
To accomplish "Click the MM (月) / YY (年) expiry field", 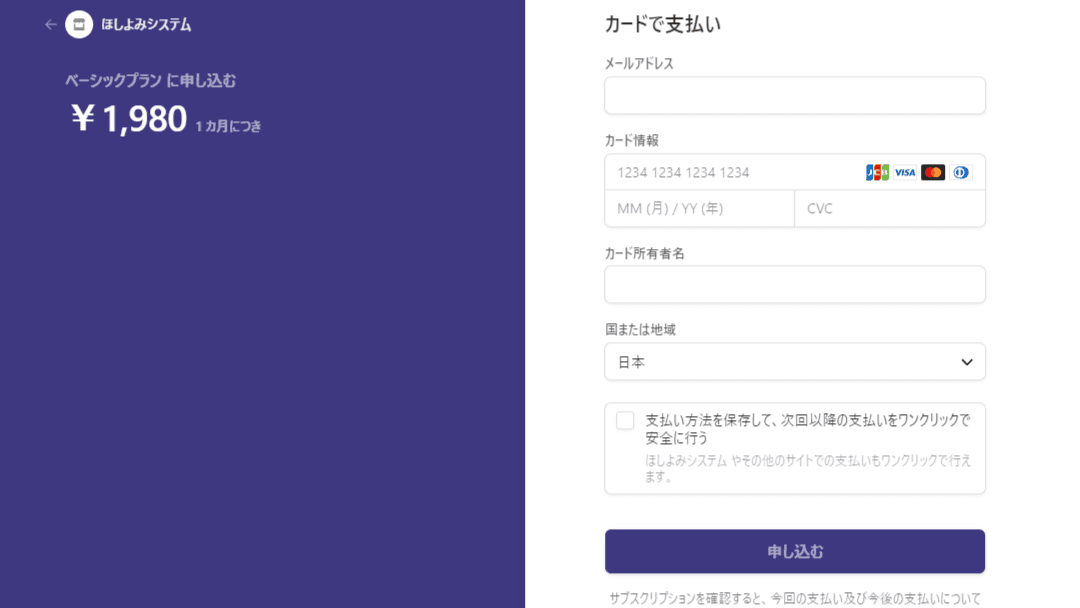I will (x=700, y=207).
